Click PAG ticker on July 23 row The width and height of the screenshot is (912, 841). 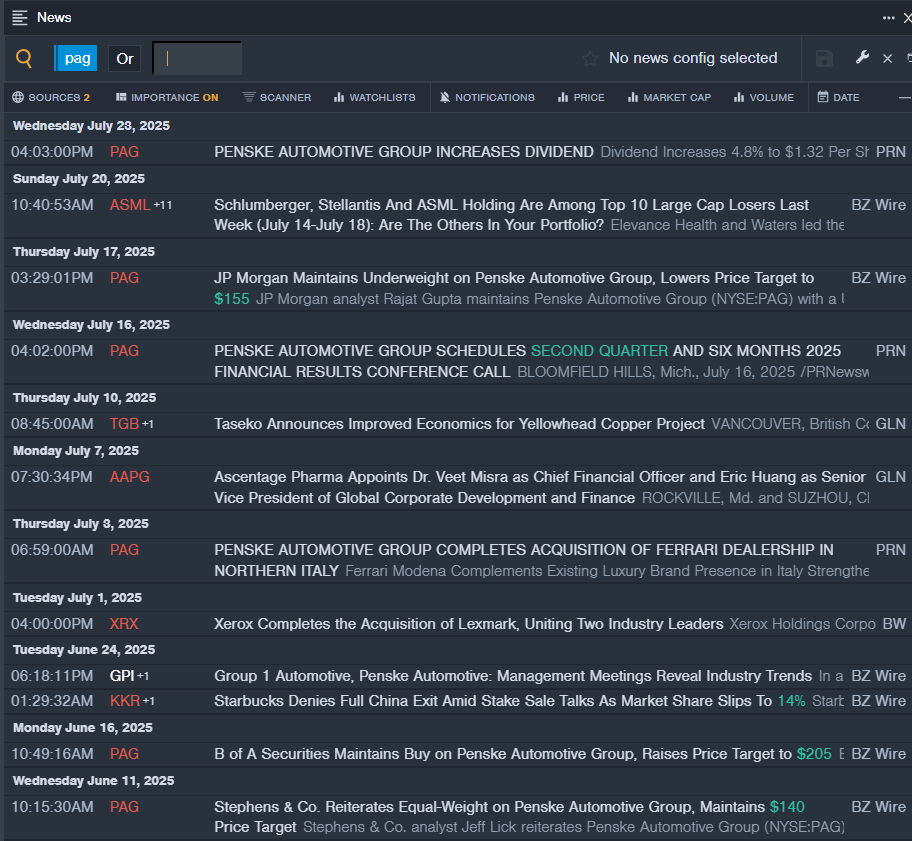tap(124, 152)
